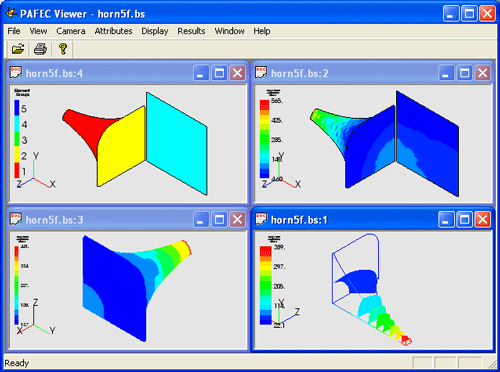Click document icon of horn5f.bs:4 window
This screenshot has height=372, width=500.
pyautogui.click(x=16, y=72)
